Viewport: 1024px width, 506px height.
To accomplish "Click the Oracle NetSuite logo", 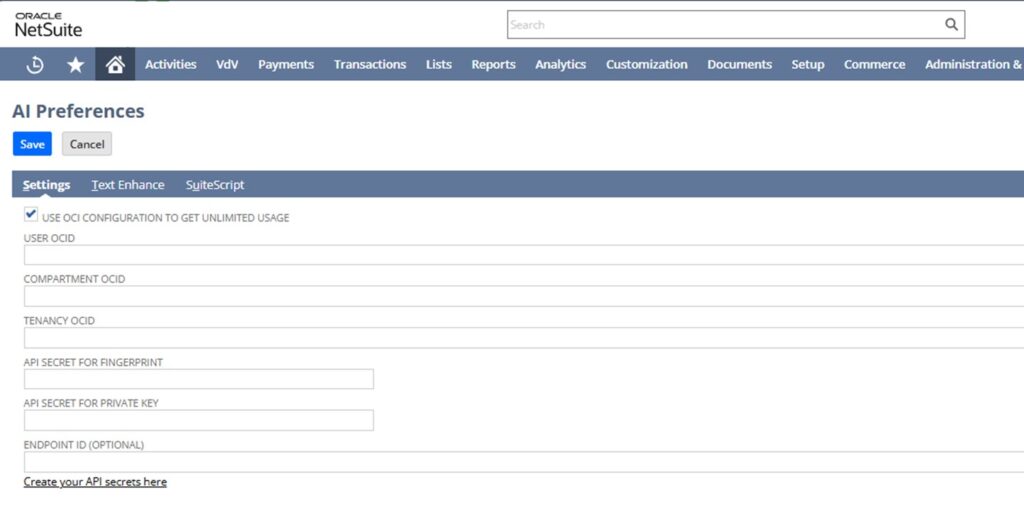I will click(48, 24).
